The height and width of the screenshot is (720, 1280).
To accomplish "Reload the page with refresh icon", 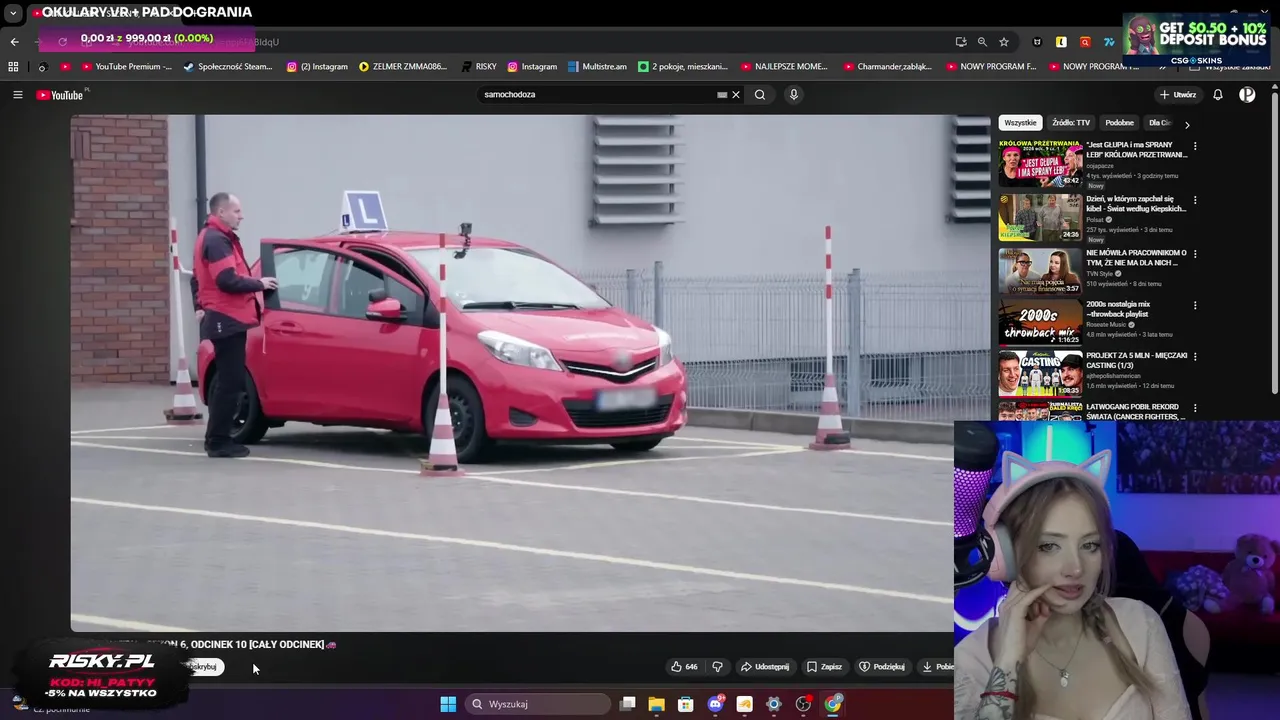I will pyautogui.click(x=62, y=42).
